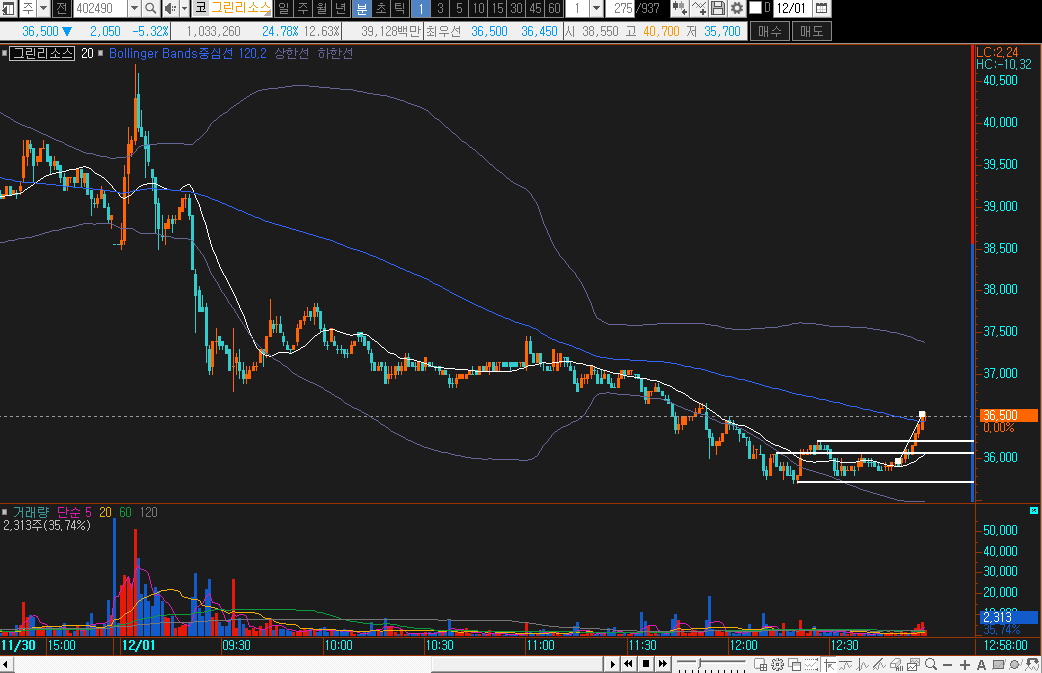Screen dimensions: 1042x673
Task: Click the play button in replay controls
Action: click(613, 664)
